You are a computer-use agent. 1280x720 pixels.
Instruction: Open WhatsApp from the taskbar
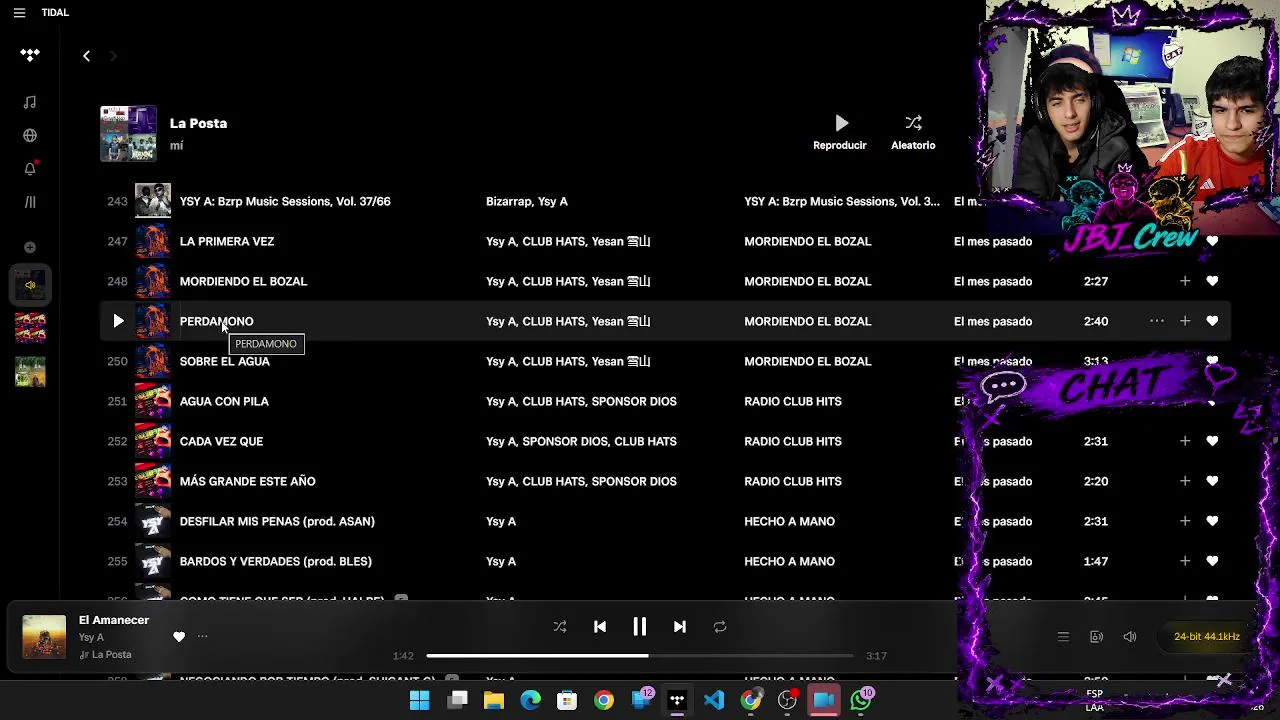click(x=861, y=700)
